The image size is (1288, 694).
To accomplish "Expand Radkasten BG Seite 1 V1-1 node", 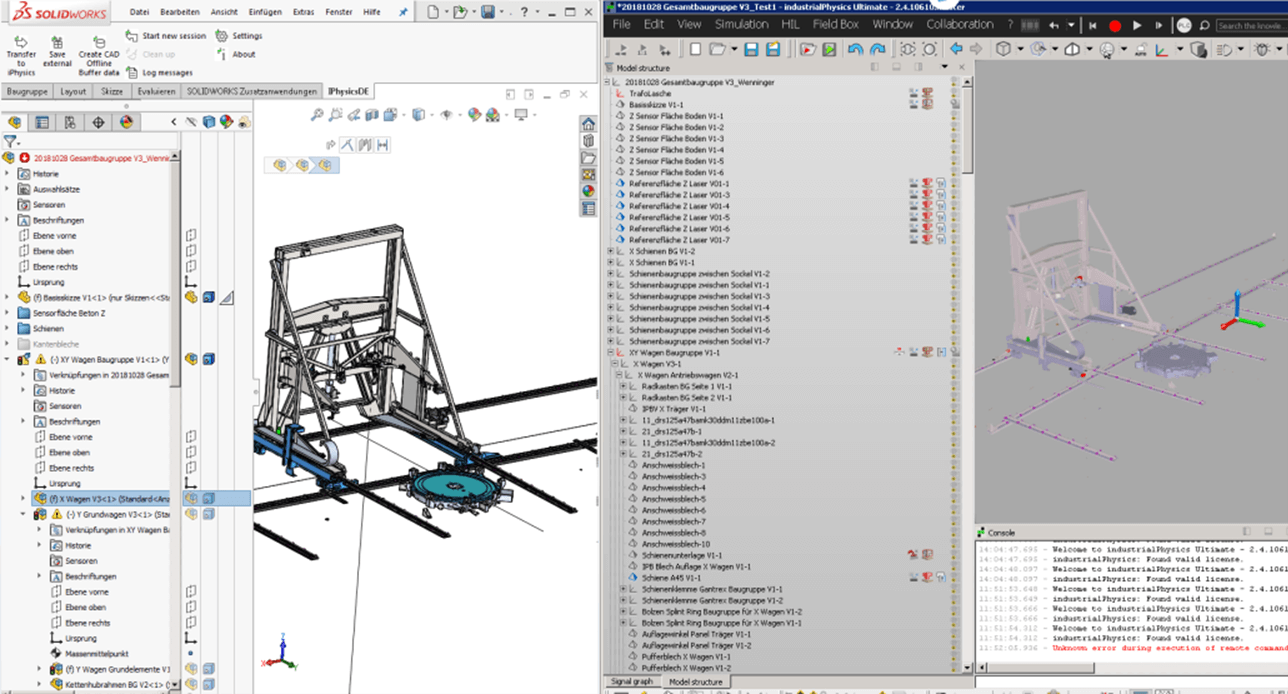I will (623, 386).
